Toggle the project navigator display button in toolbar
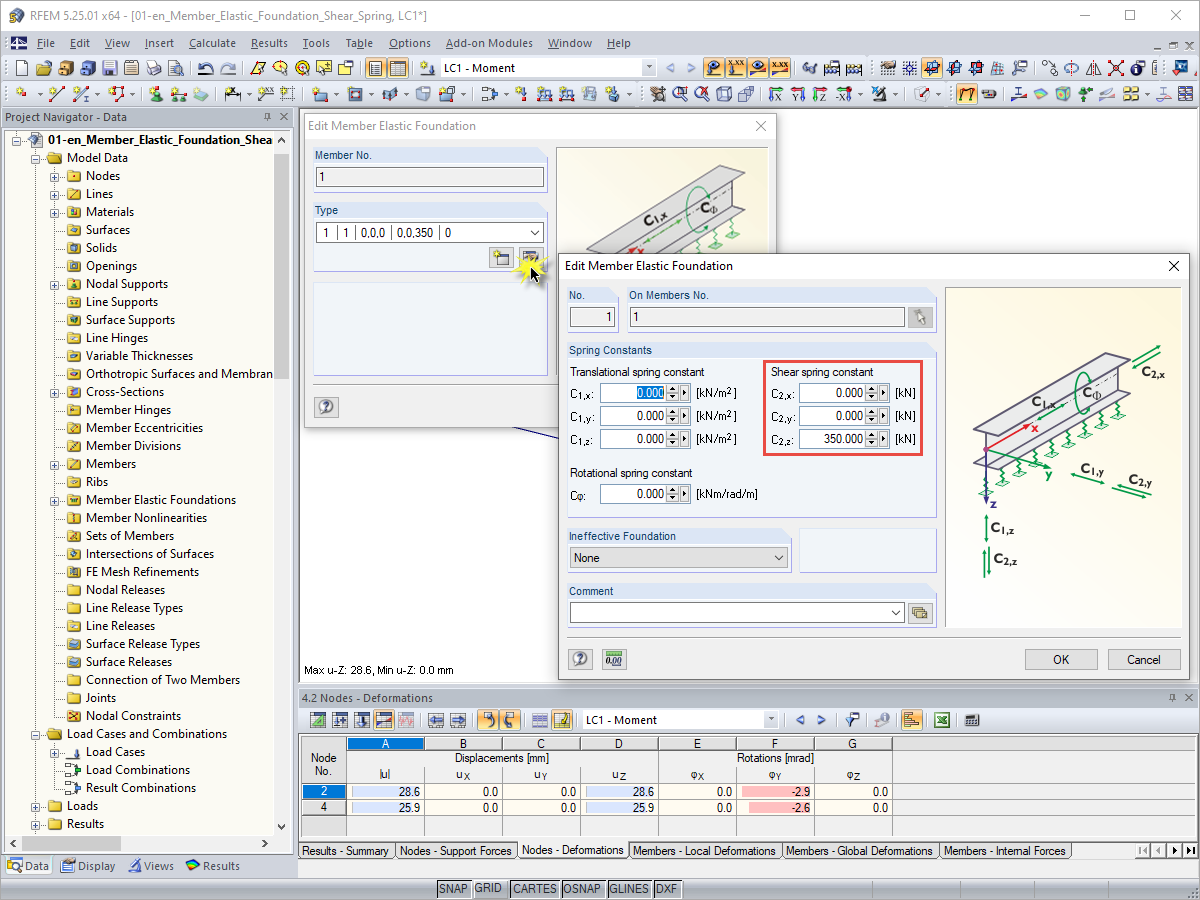1200x900 pixels. click(x=375, y=68)
